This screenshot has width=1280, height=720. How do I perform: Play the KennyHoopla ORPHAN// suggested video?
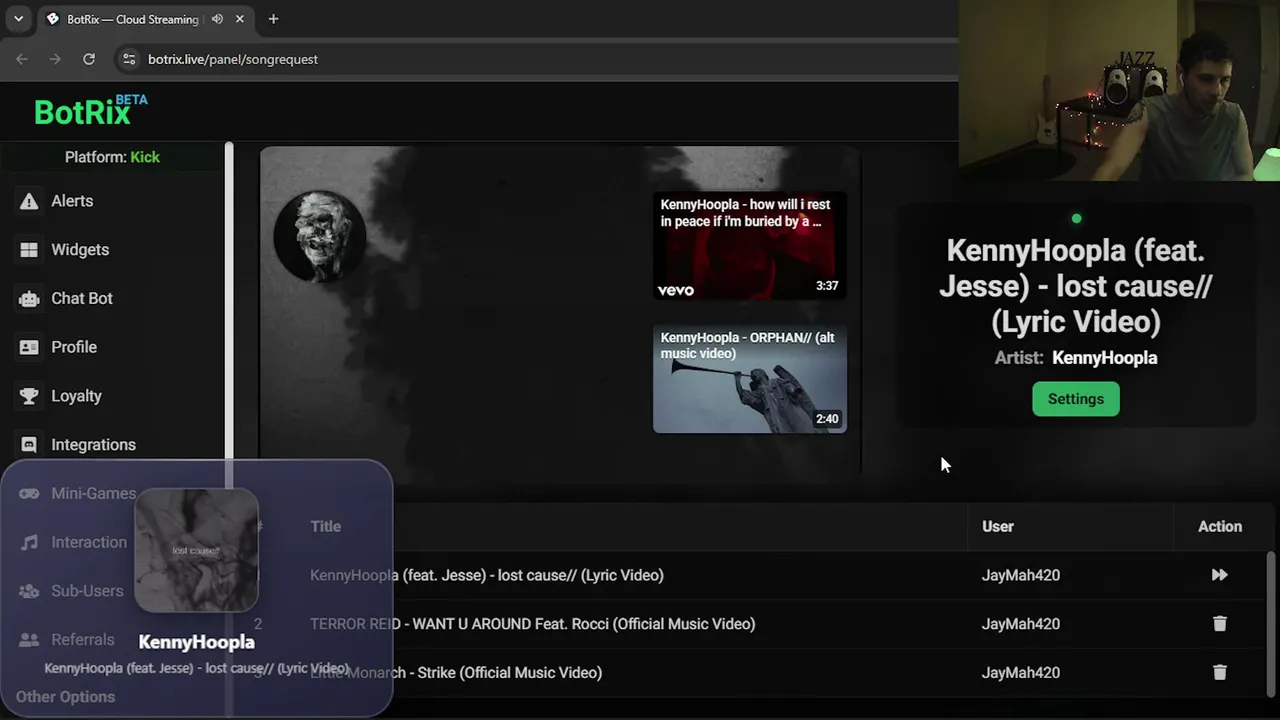[x=750, y=379]
